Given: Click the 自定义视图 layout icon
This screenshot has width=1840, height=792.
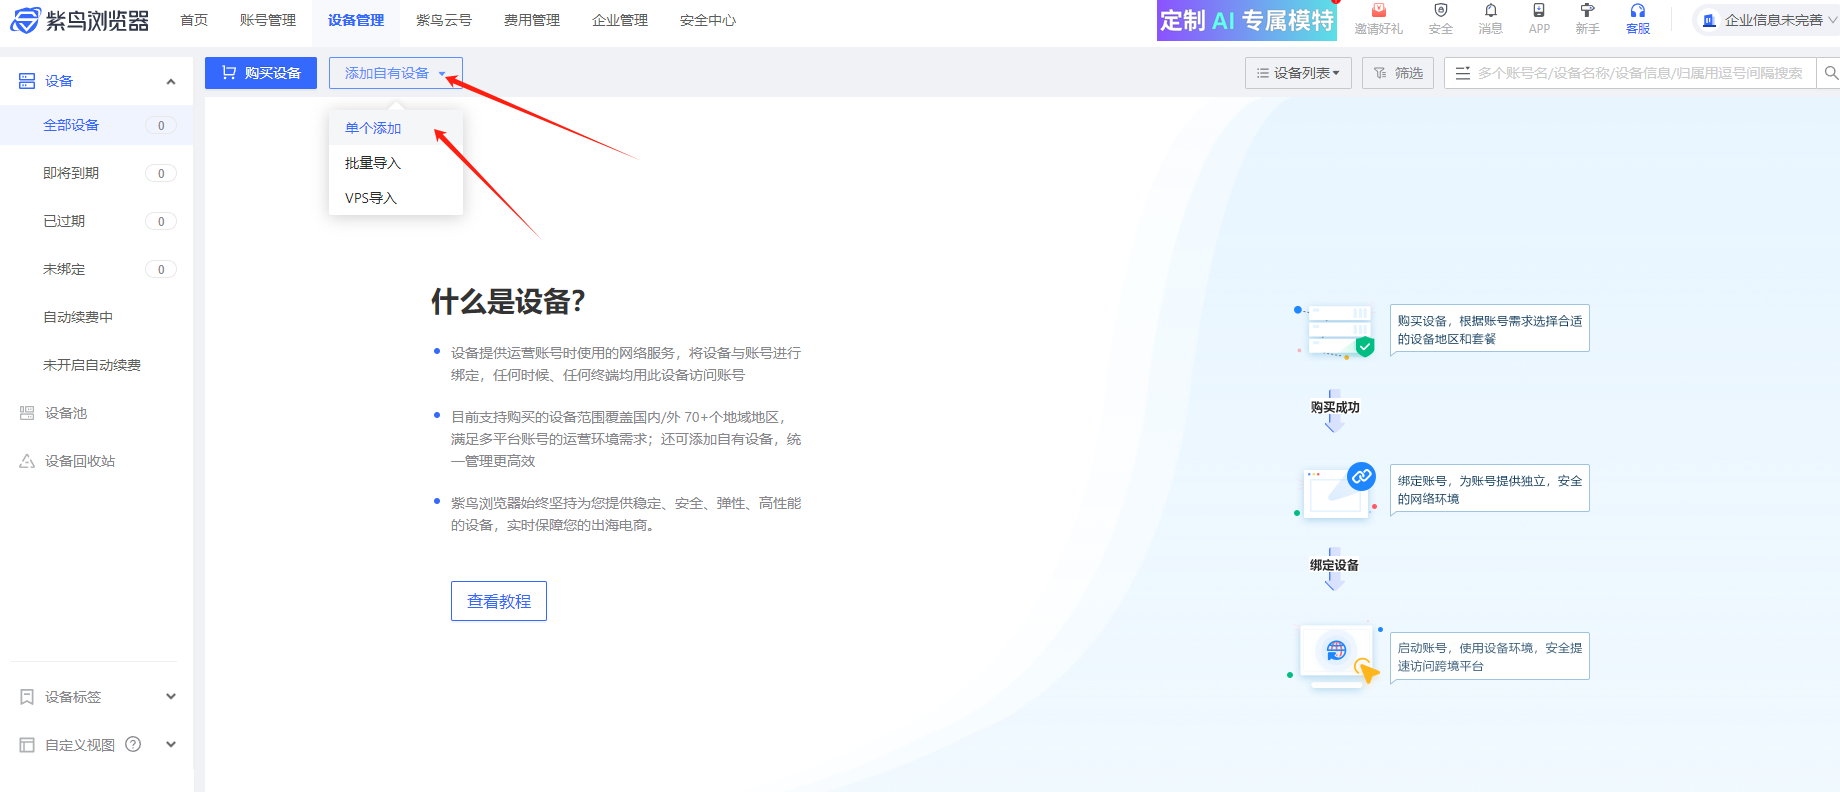Looking at the screenshot, I should click(27, 745).
